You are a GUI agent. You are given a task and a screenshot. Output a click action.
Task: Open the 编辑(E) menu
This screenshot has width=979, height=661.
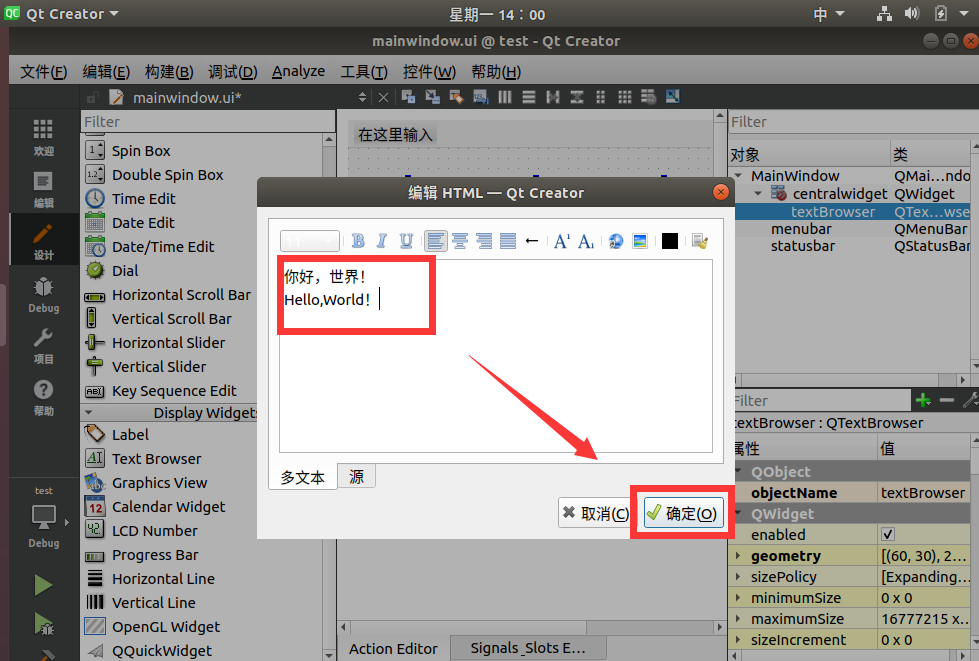tap(106, 72)
